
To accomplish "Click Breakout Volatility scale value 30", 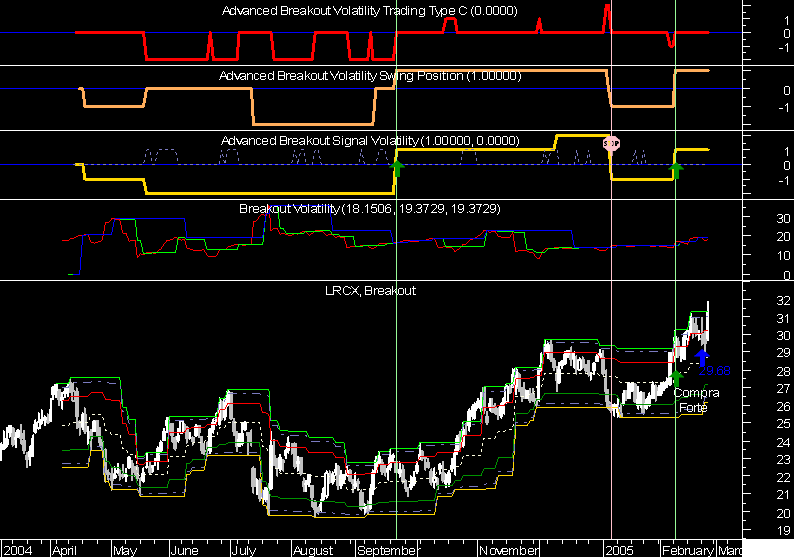I will click(x=783, y=218).
